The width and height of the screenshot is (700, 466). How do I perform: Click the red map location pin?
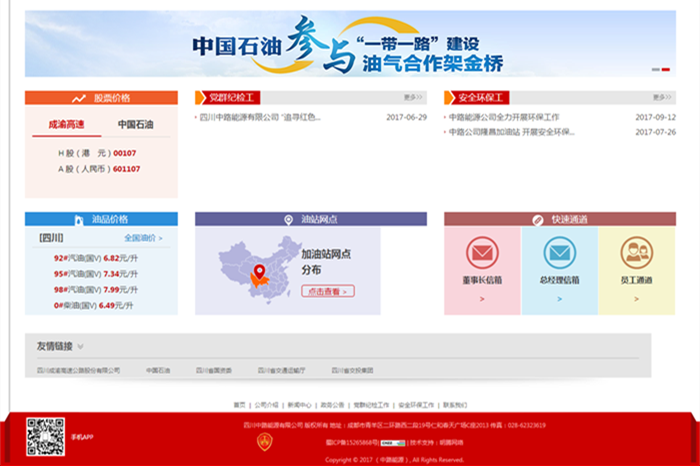tap(259, 271)
